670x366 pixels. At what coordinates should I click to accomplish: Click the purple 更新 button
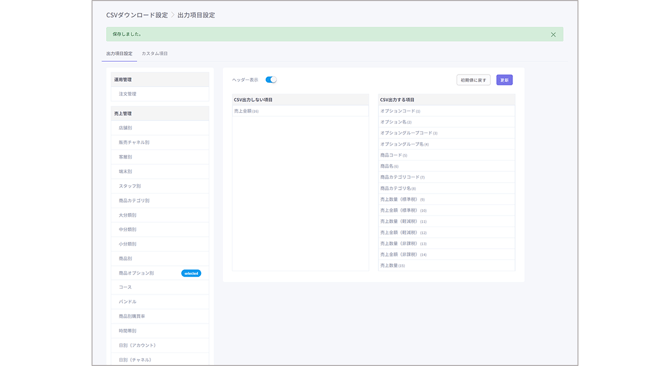pos(504,80)
